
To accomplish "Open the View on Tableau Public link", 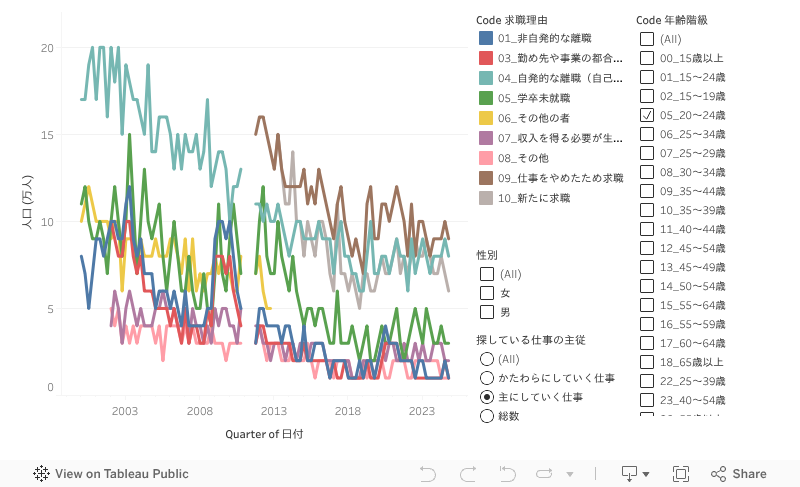I will pyautogui.click(x=121, y=474).
